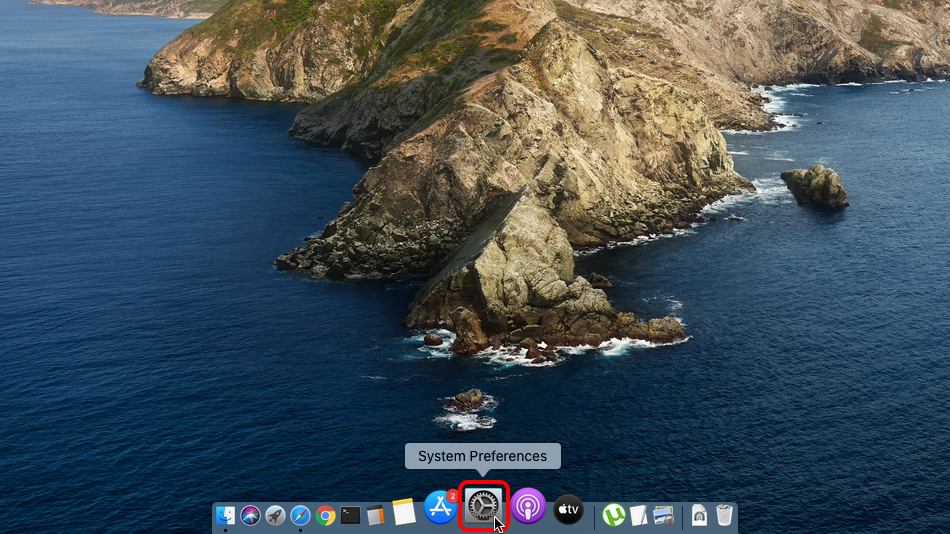The width and height of the screenshot is (950, 534).
Task: Open the Trash in the Dock
Action: (724, 516)
